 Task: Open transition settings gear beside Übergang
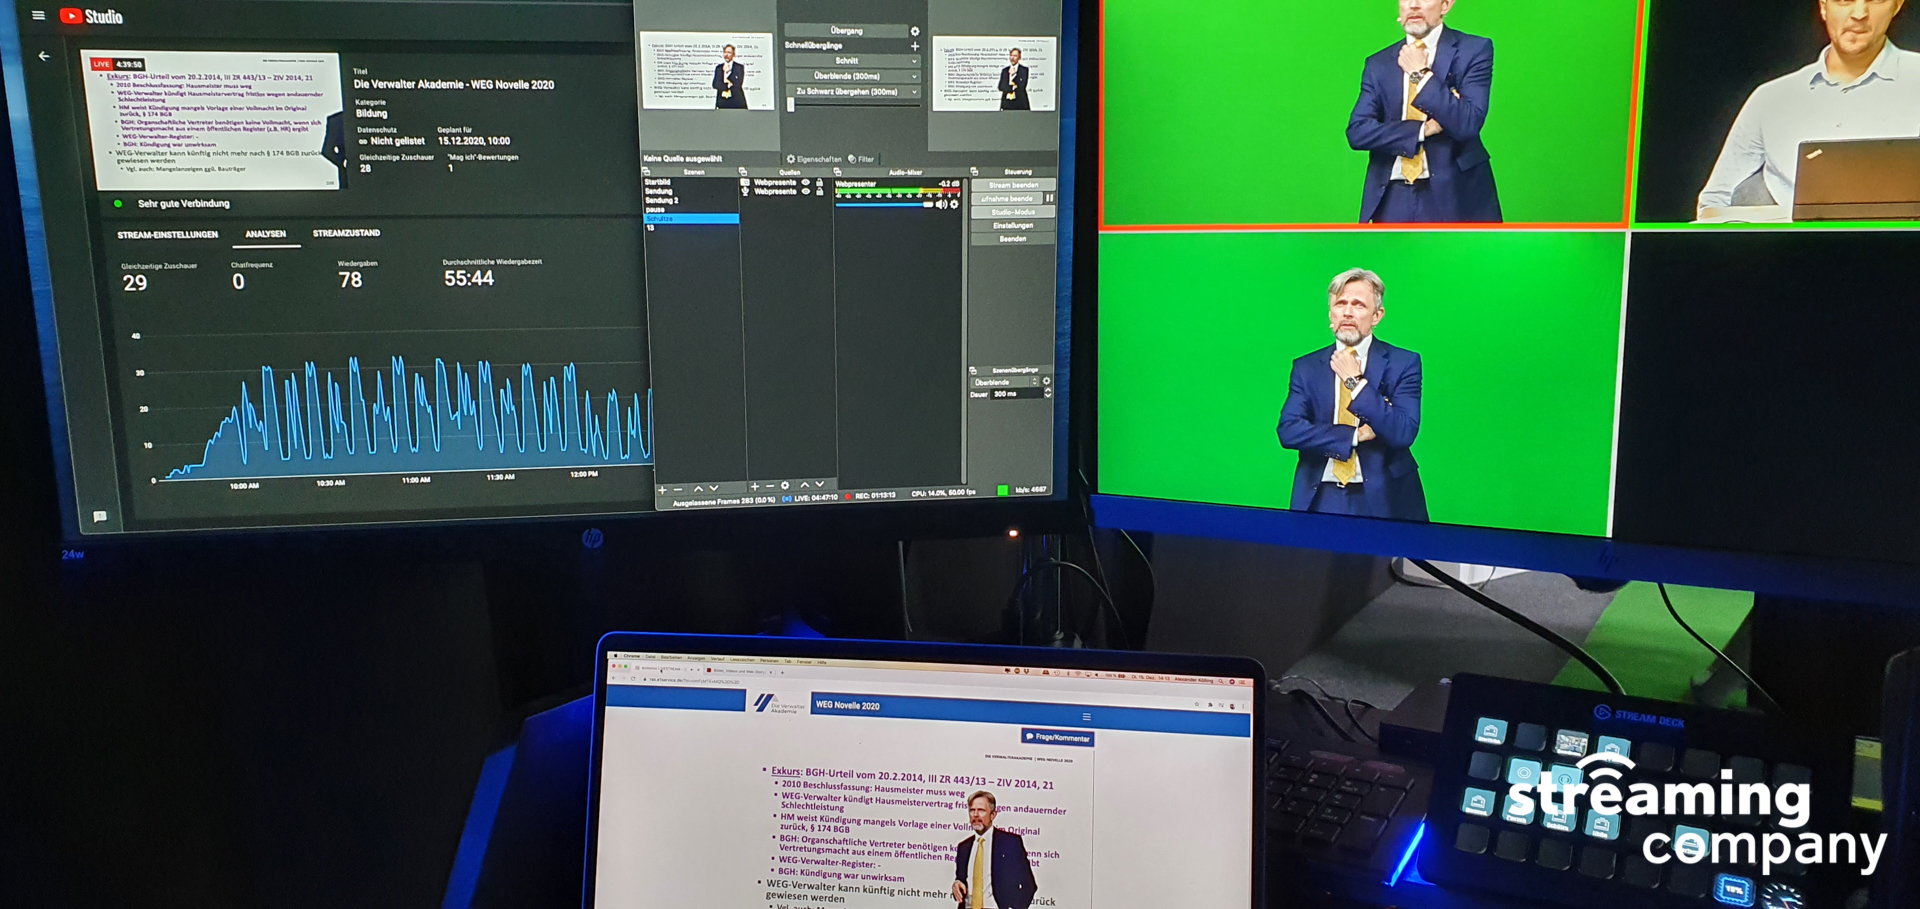pos(915,31)
